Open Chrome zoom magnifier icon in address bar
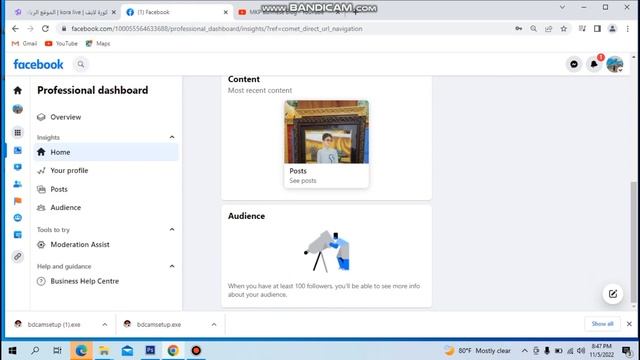This screenshot has height=360, width=640. pyautogui.click(x=533, y=29)
